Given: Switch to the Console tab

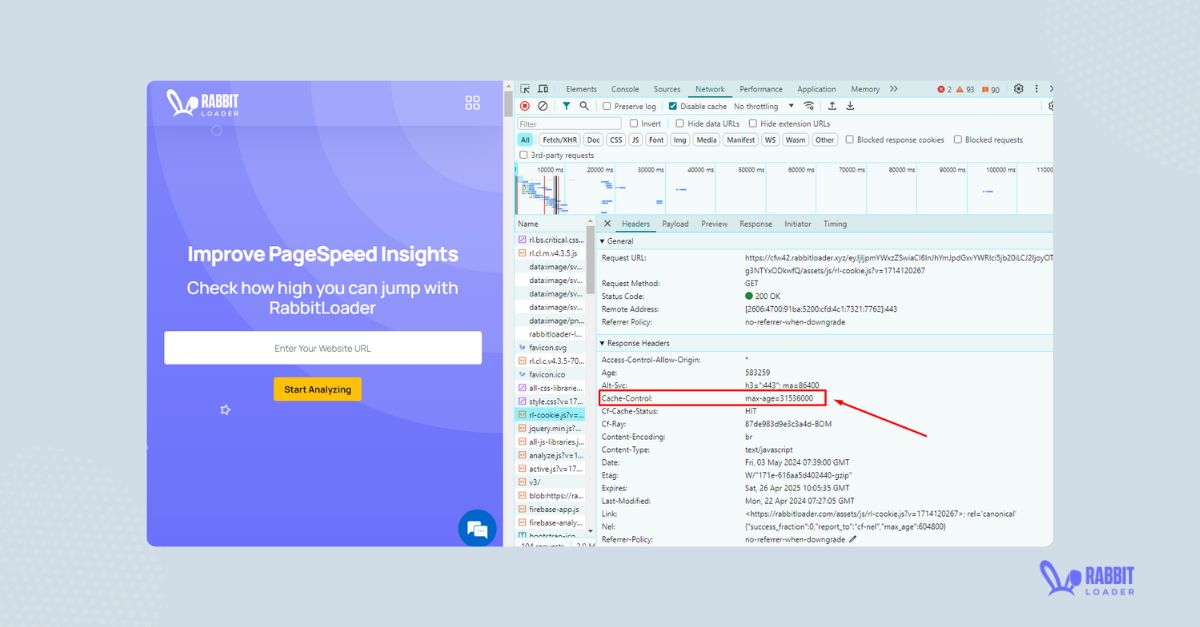Looking at the screenshot, I should tap(625, 89).
